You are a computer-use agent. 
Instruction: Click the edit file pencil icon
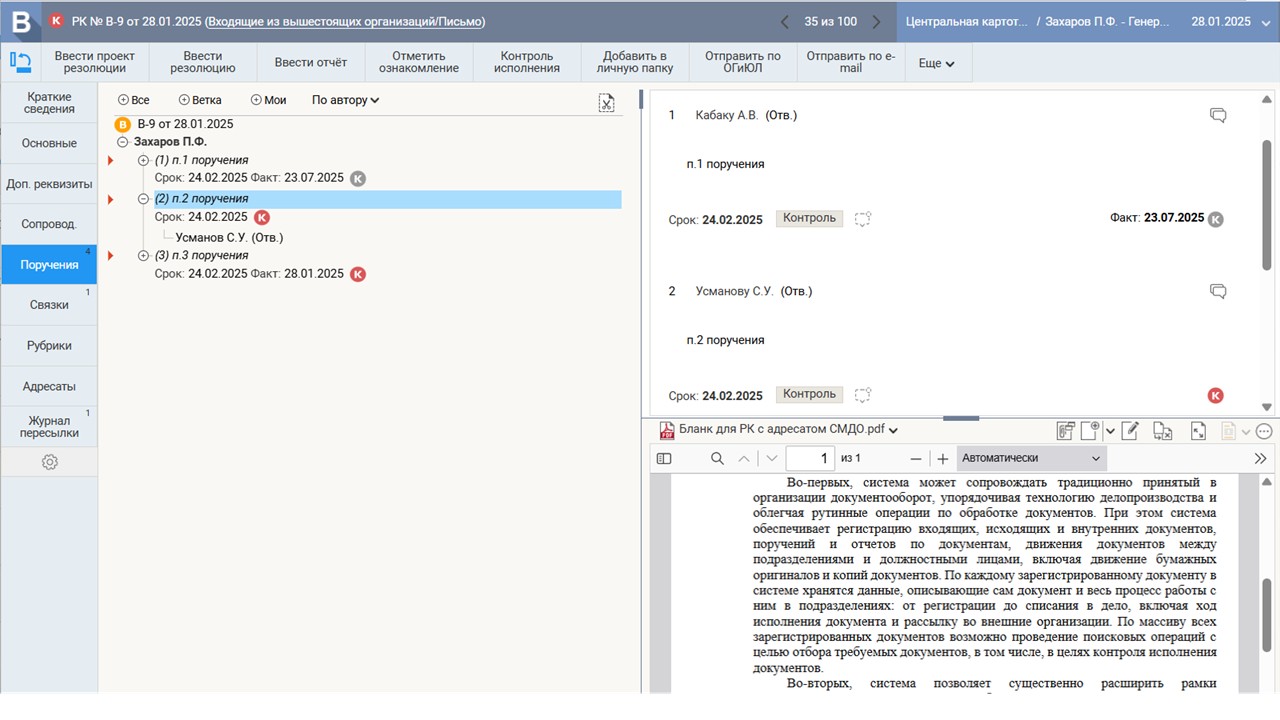(1130, 431)
